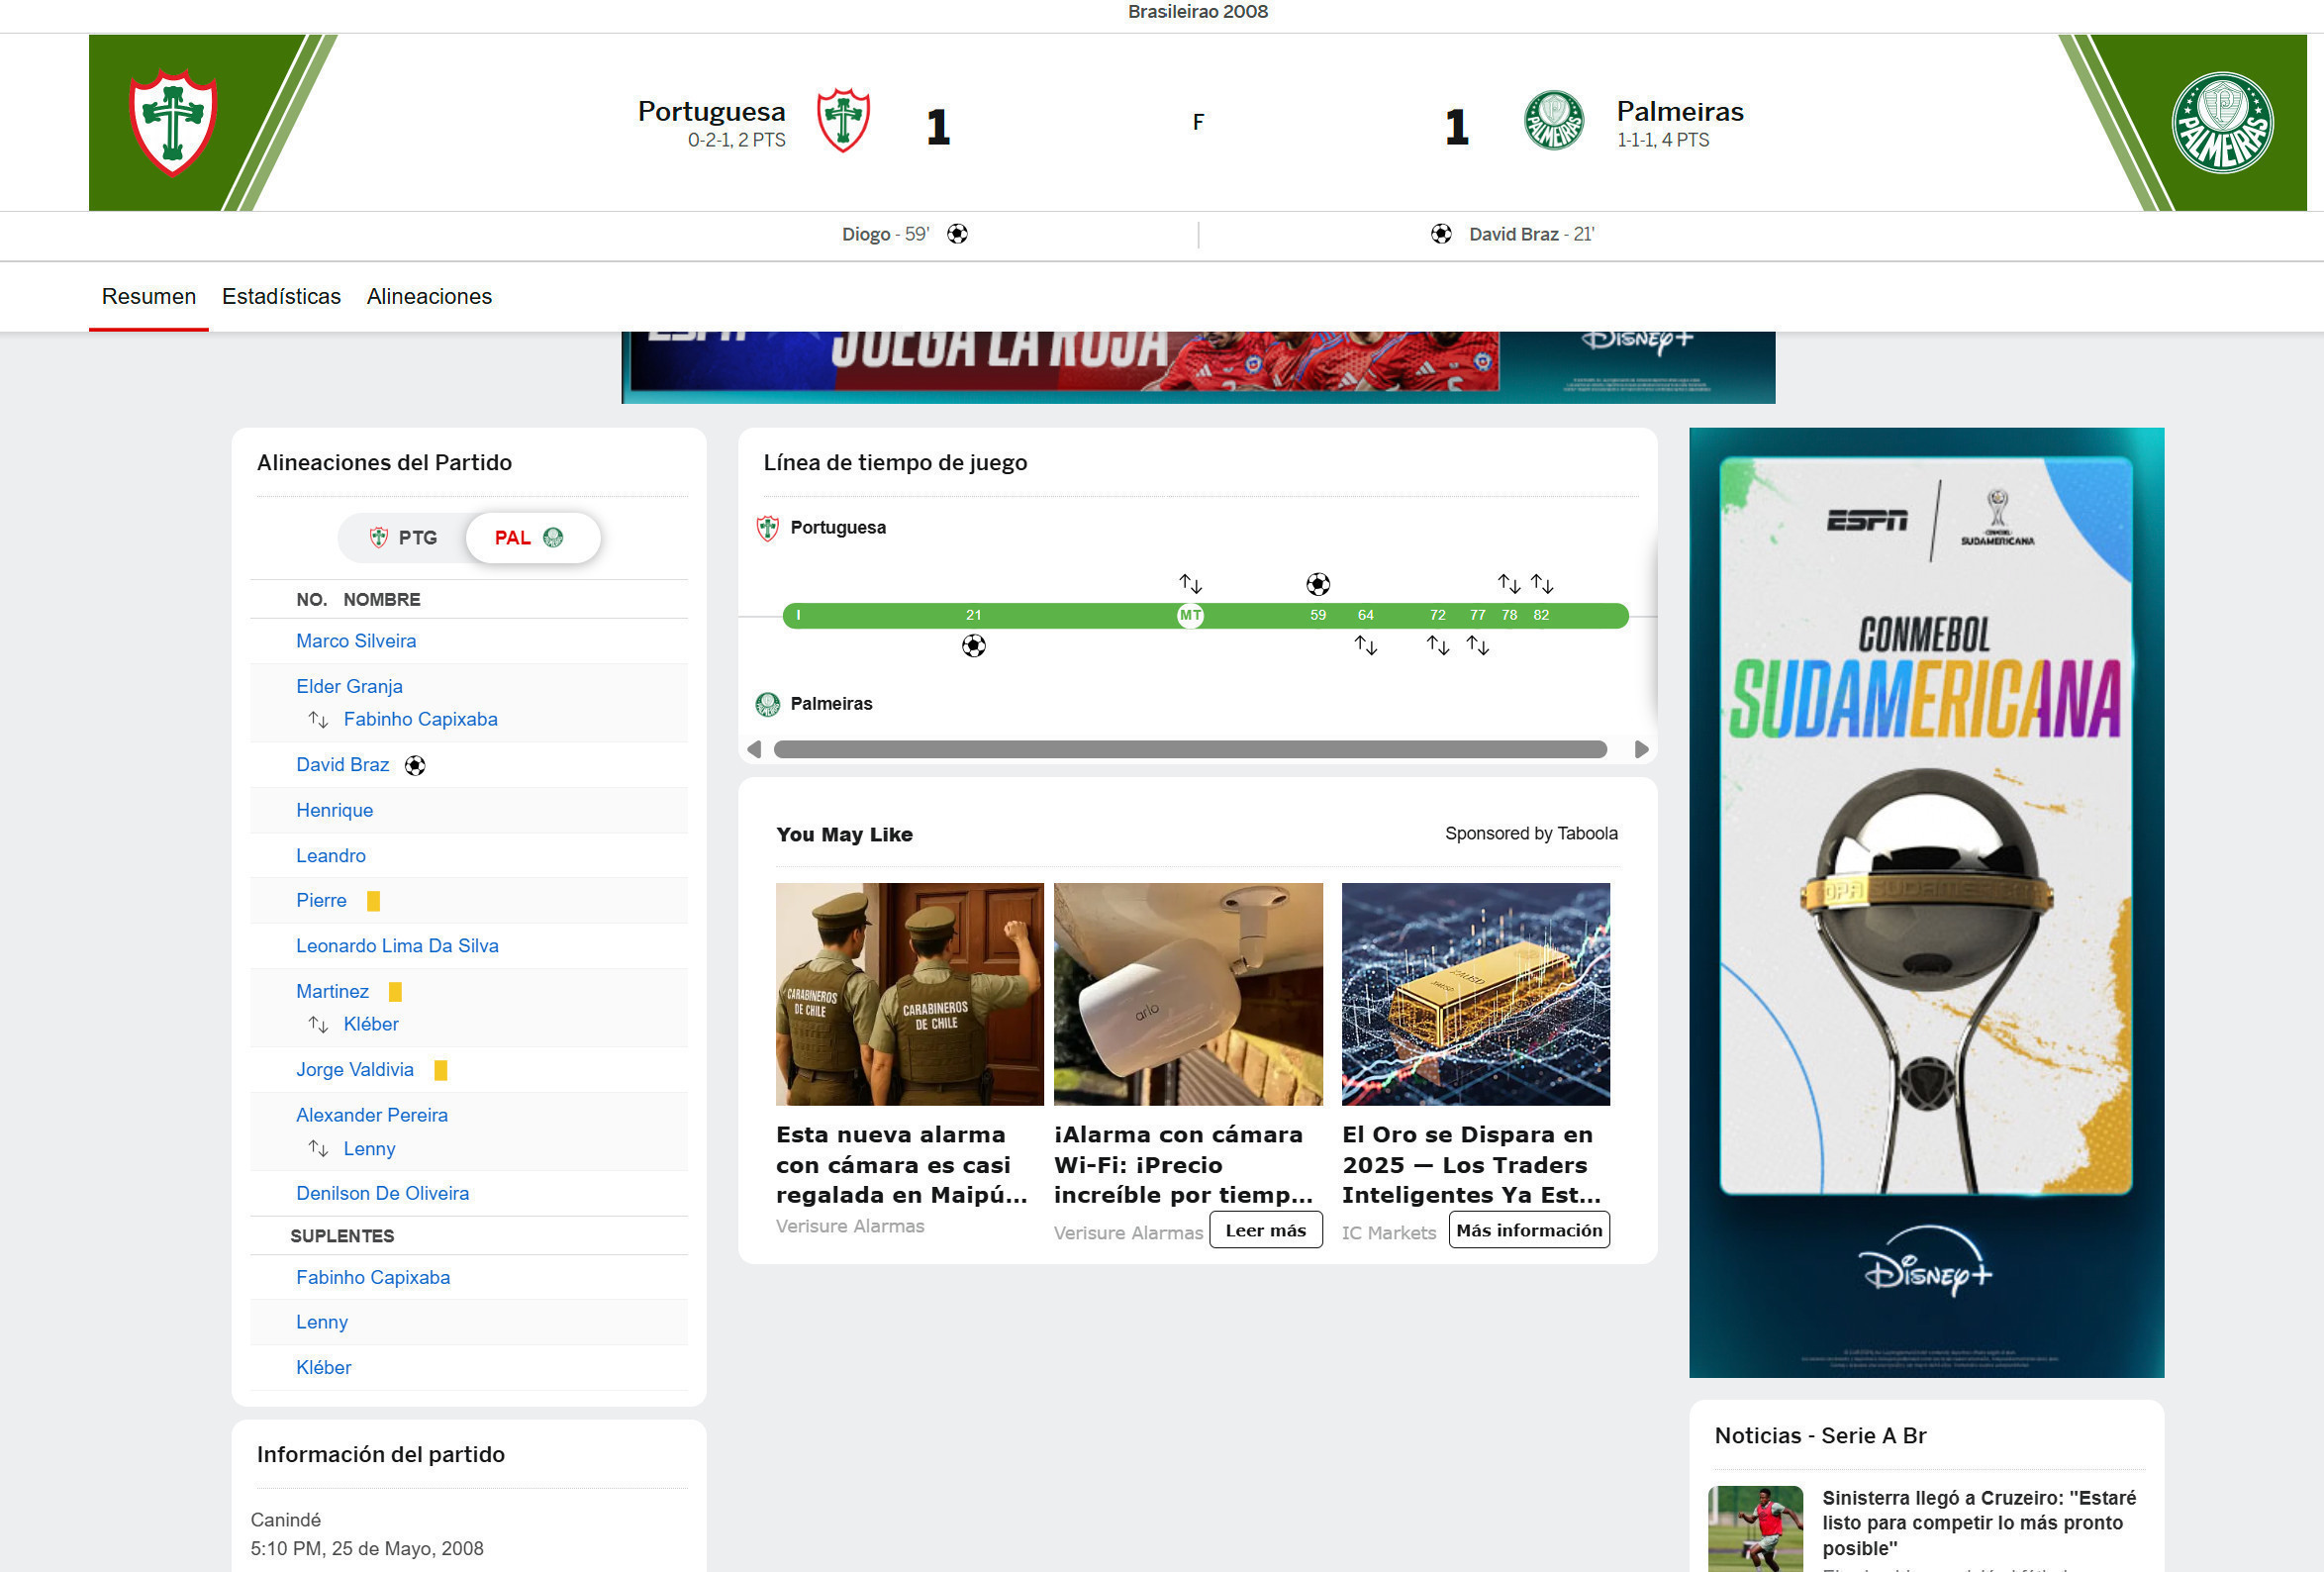The width and height of the screenshot is (2324, 1572).
Task: Click the large Palmeiras crest in the right banner
Action: tap(2222, 122)
